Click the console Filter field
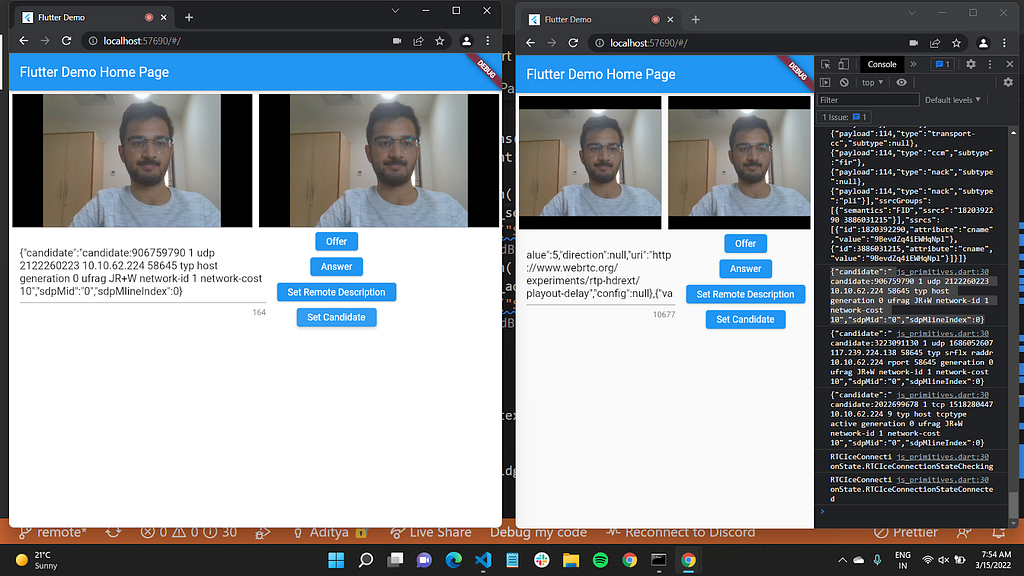Viewport: 1024px width, 576px height. pyautogui.click(x=868, y=100)
